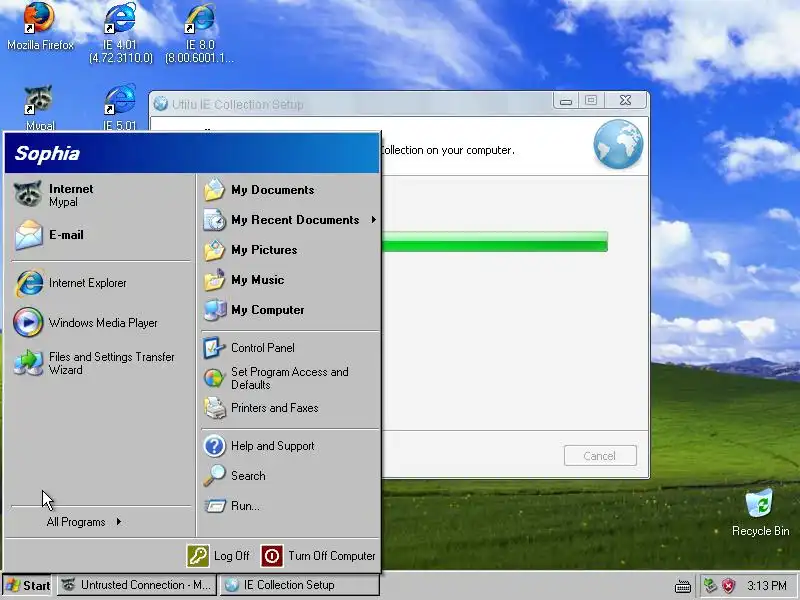This screenshot has width=800, height=600.
Task: Click the globe icon in setup window
Action: (x=618, y=144)
